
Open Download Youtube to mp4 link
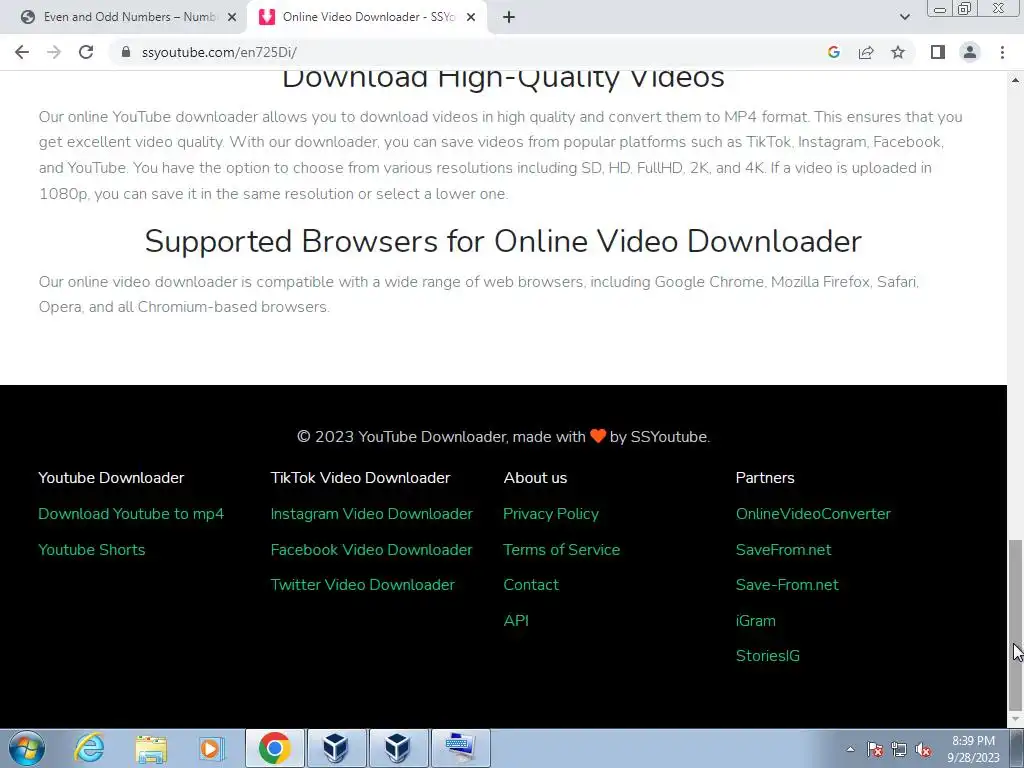(x=131, y=514)
